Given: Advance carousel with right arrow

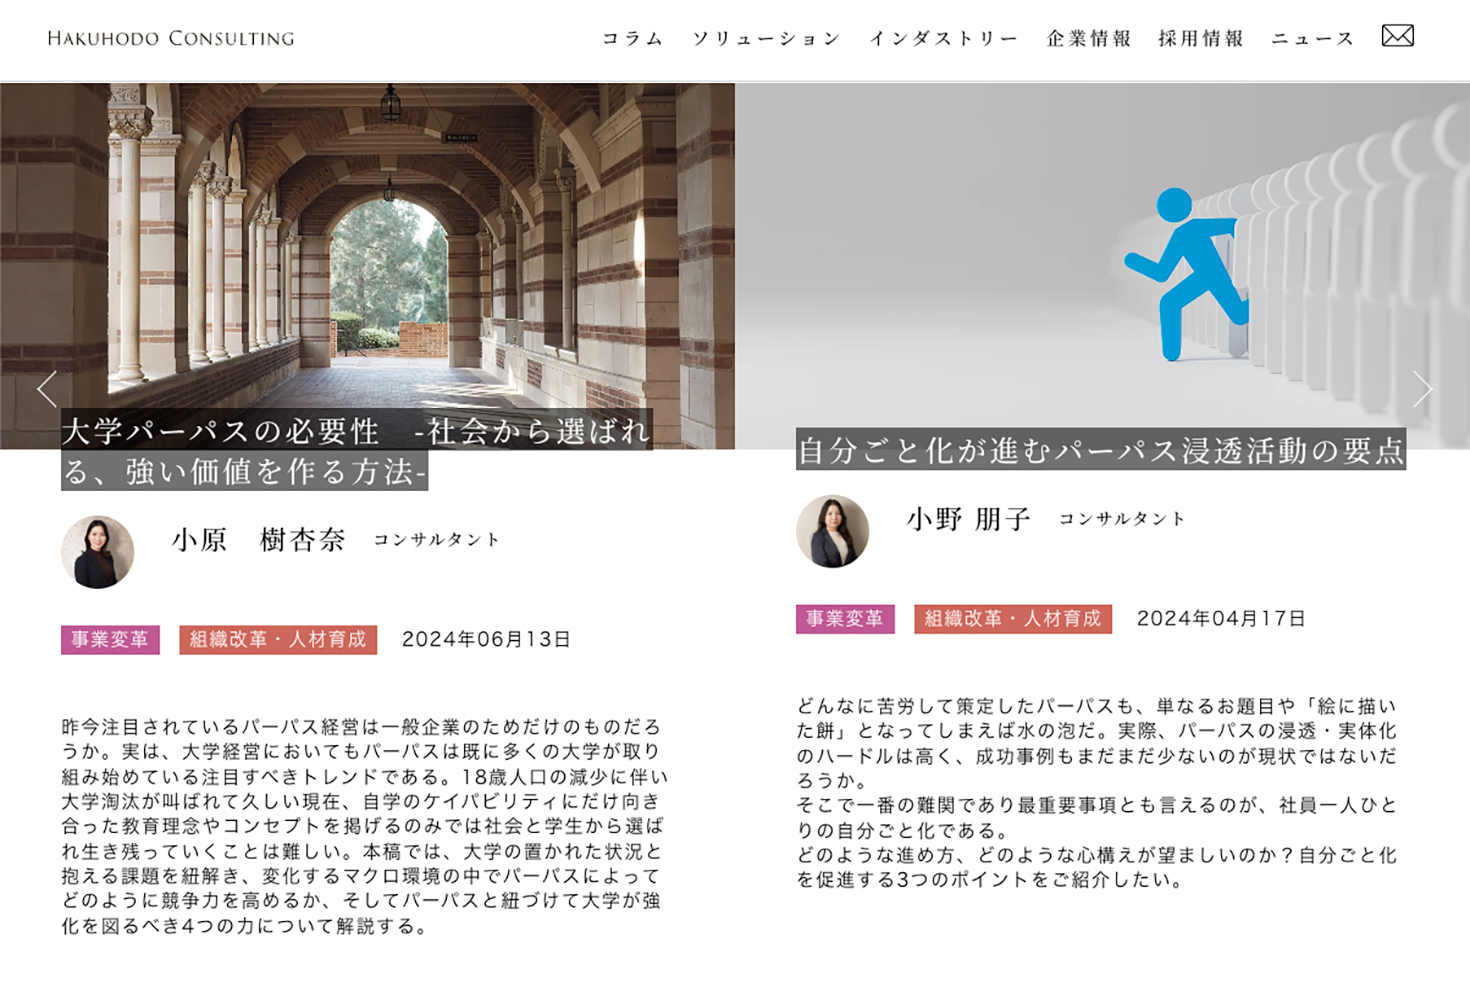Looking at the screenshot, I should pyautogui.click(x=1421, y=388).
